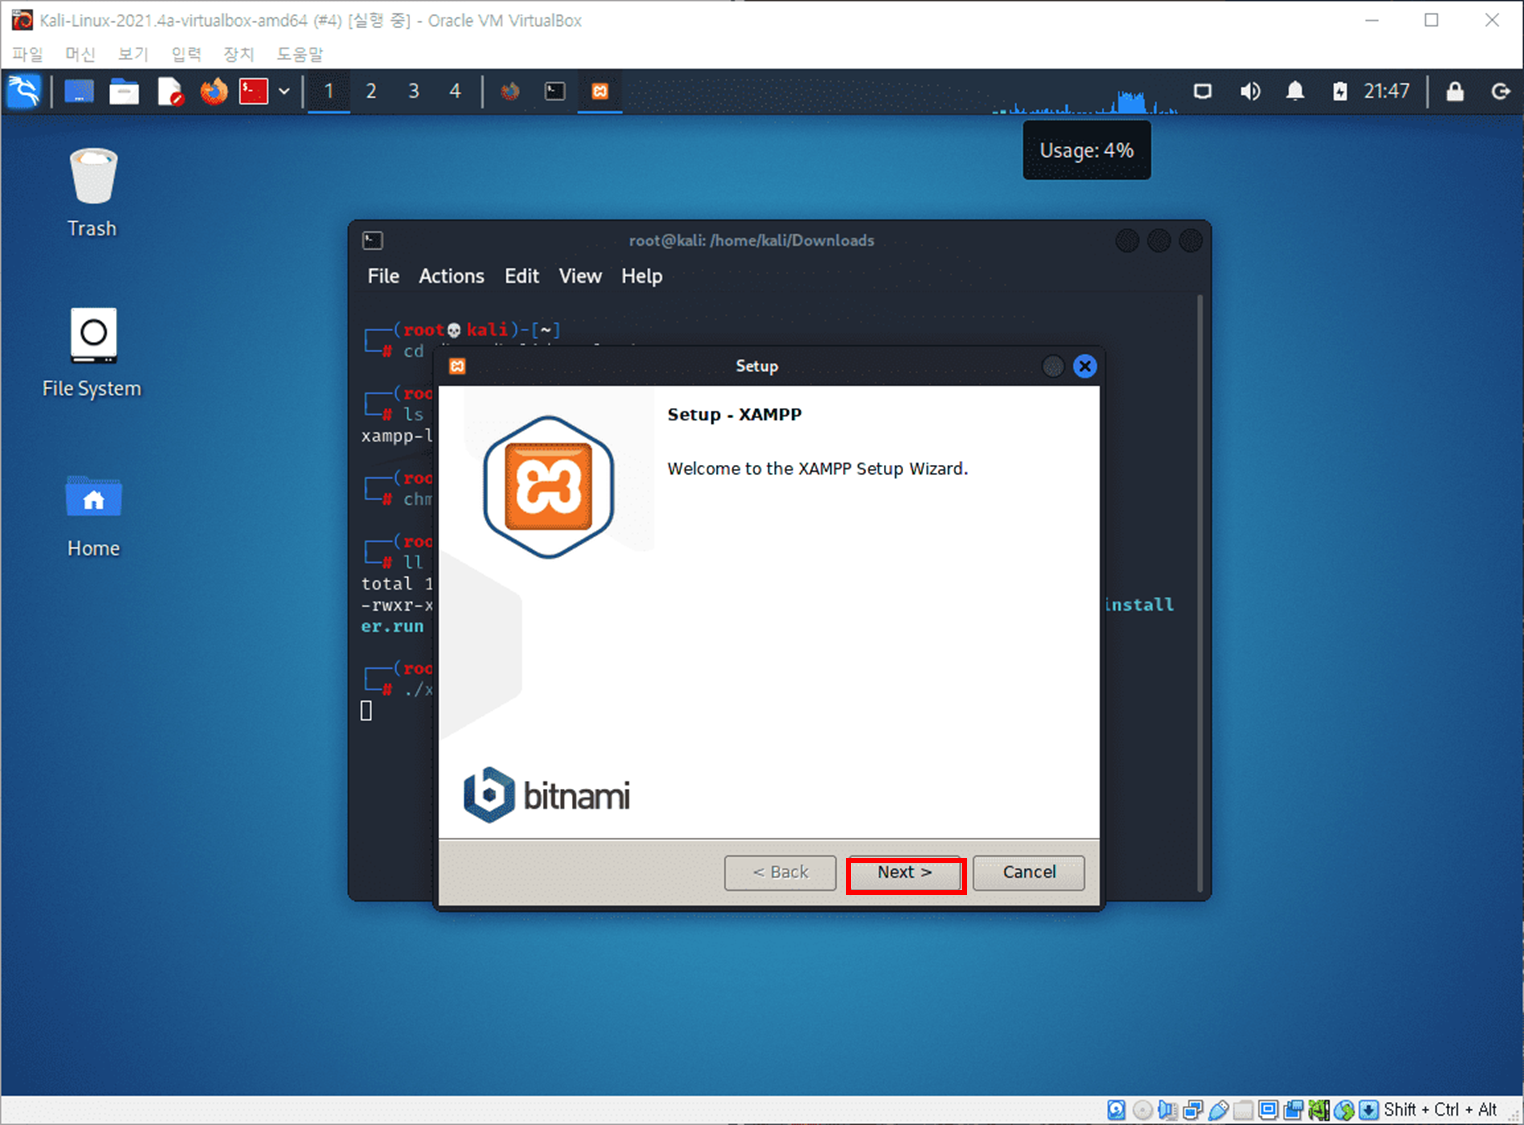
Task: Open Firefox from the Kali panel
Action: (214, 91)
